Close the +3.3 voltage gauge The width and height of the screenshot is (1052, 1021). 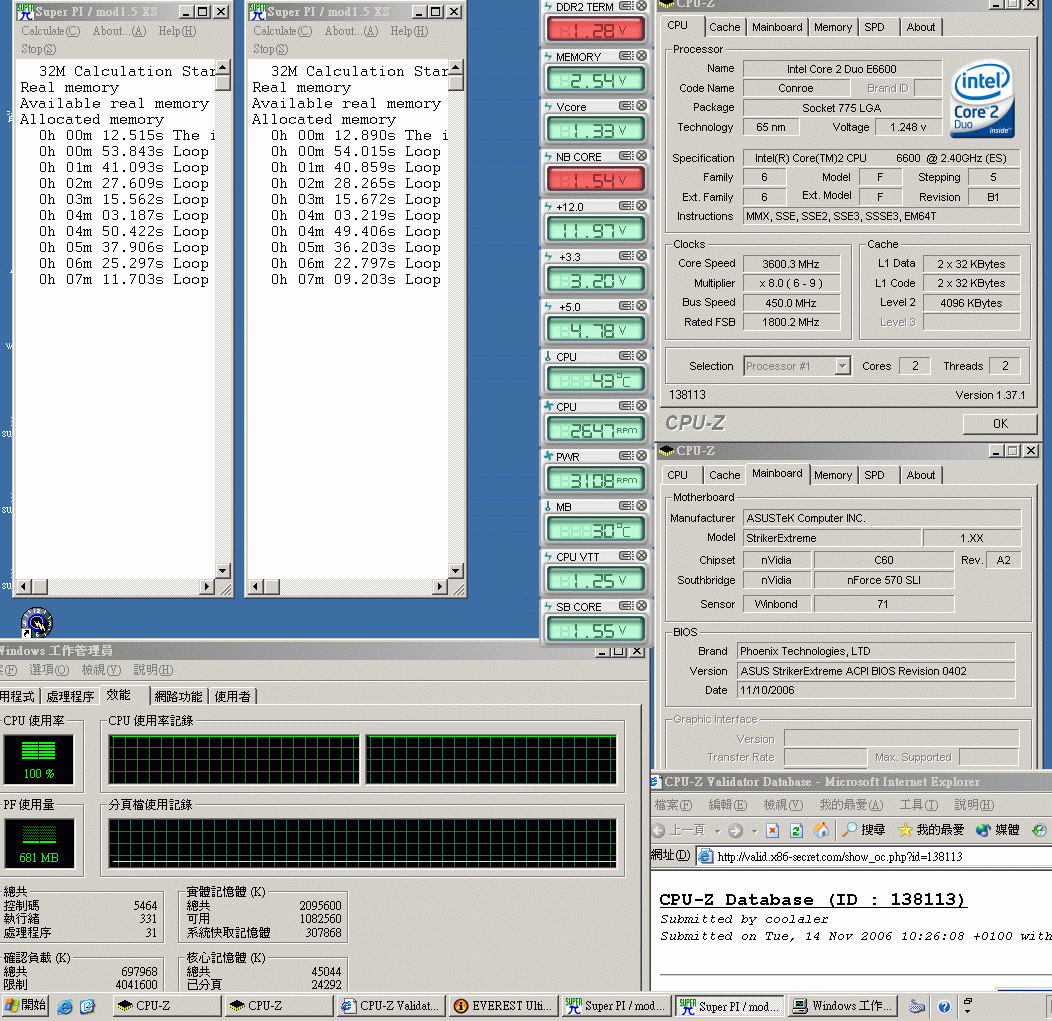(641, 256)
